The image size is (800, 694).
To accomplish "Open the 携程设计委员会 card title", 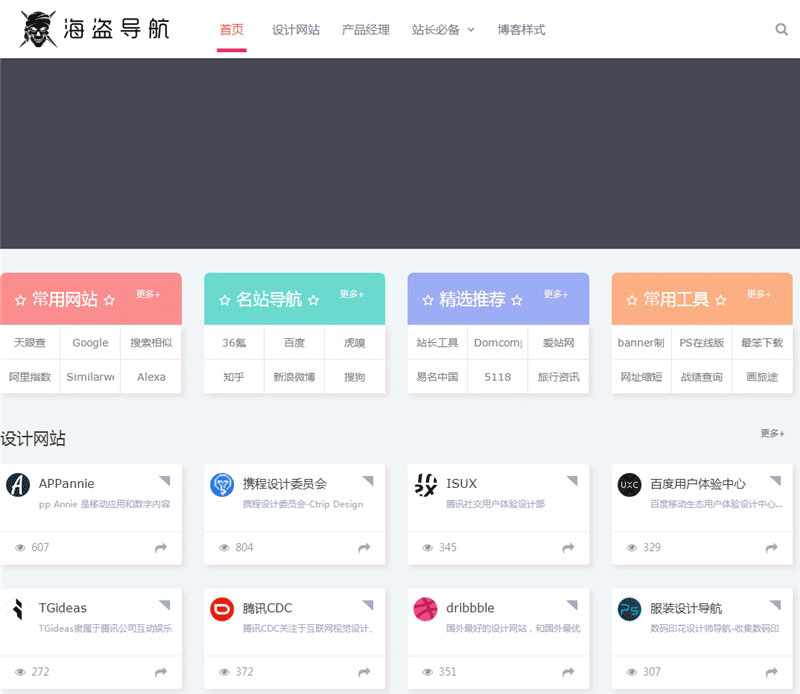I will click(x=284, y=483).
